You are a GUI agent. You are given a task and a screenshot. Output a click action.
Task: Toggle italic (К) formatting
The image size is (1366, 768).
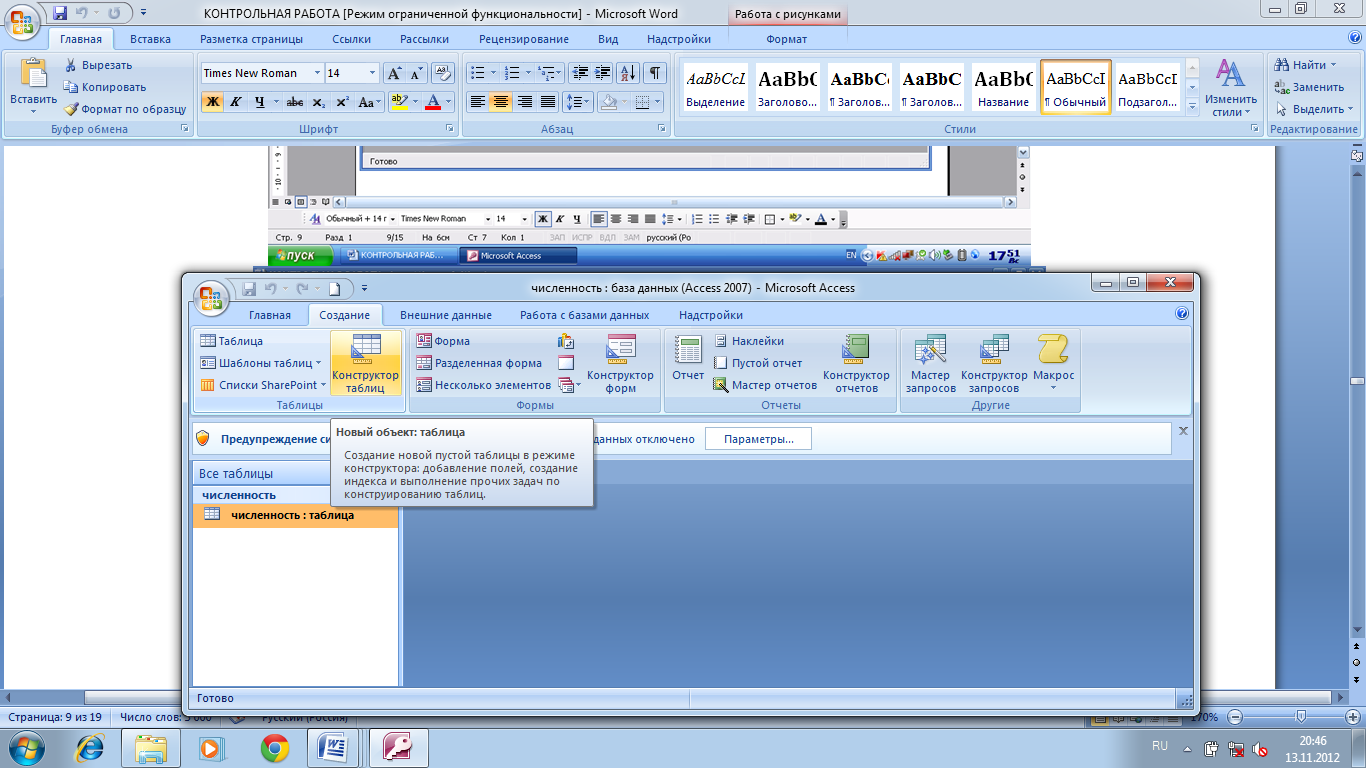pos(236,102)
